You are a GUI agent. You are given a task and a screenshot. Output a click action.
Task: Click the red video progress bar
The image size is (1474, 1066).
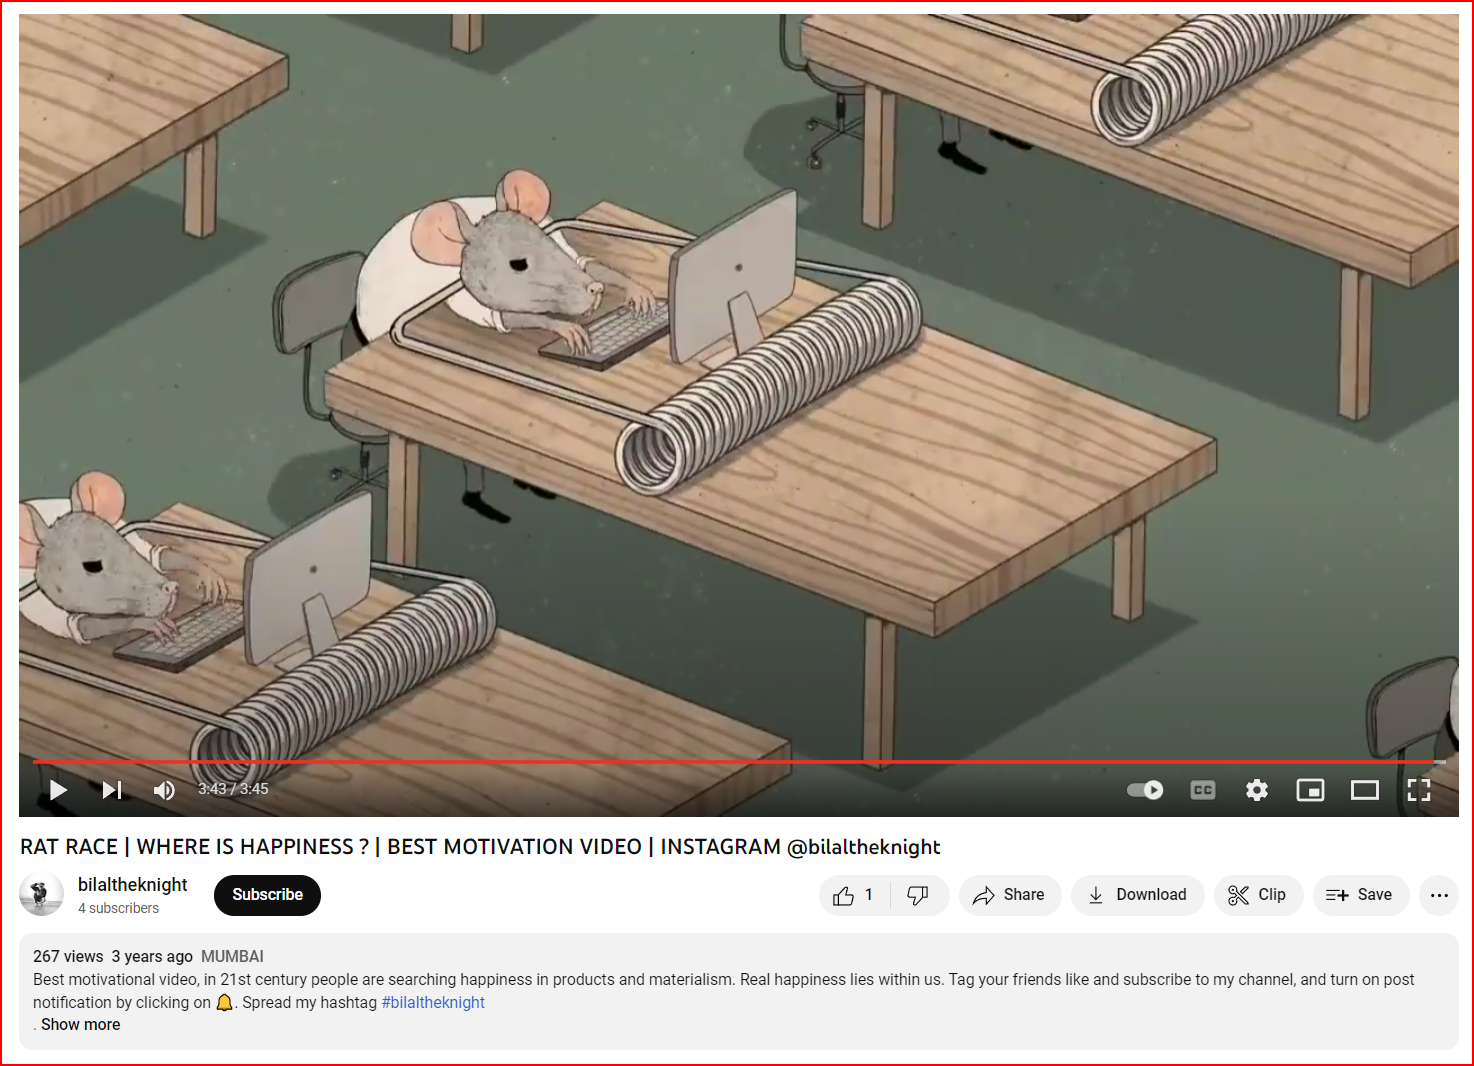[700, 762]
